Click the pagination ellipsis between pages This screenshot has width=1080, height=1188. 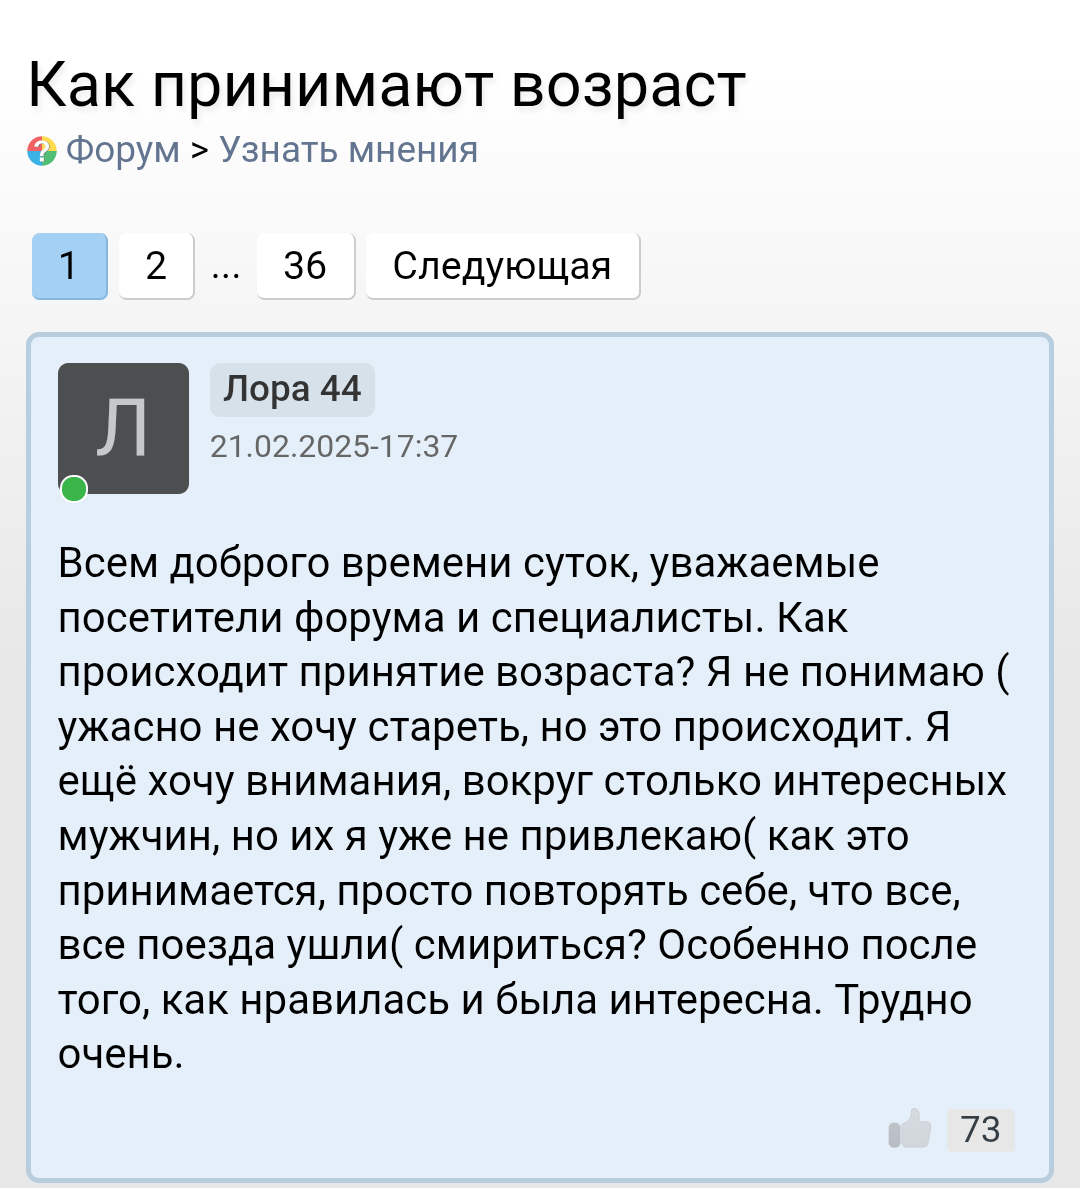[x=226, y=268]
